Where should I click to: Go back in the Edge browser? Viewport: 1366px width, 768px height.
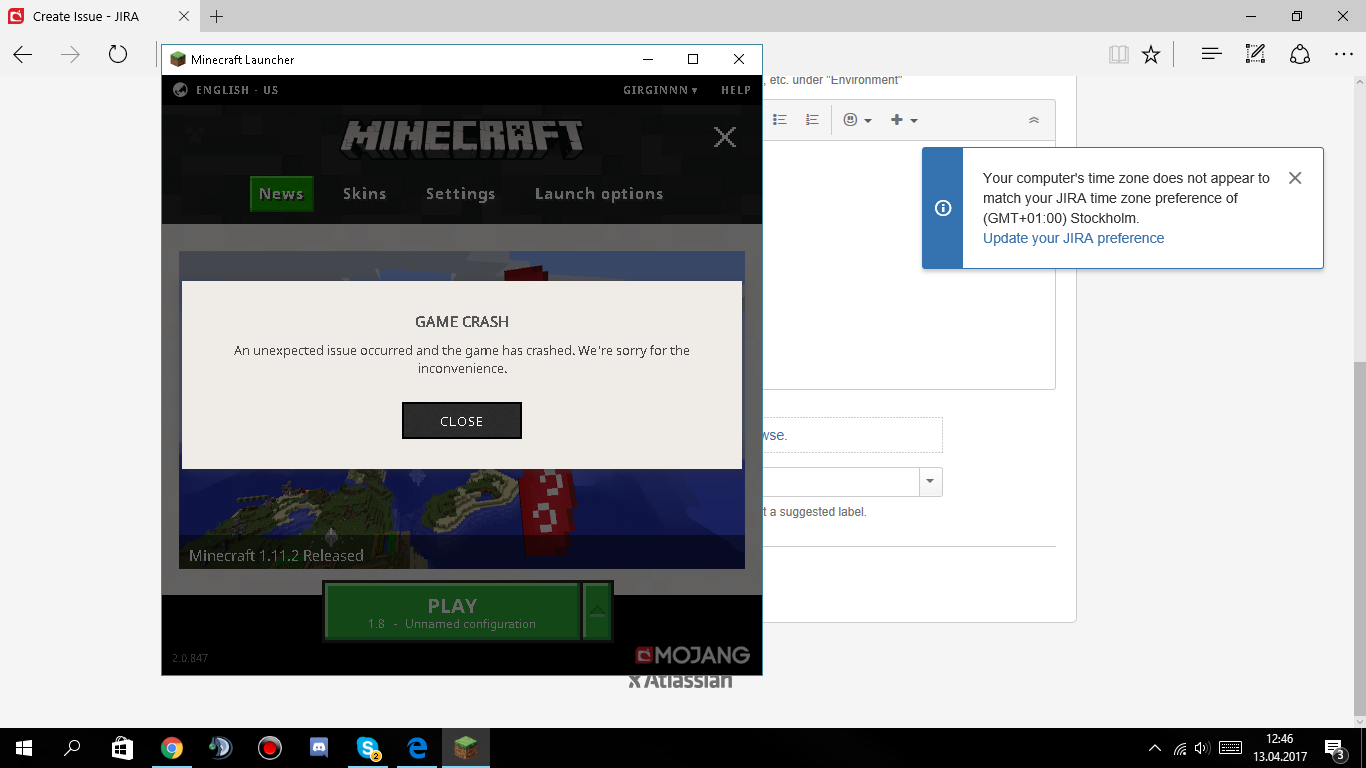tap(23, 54)
